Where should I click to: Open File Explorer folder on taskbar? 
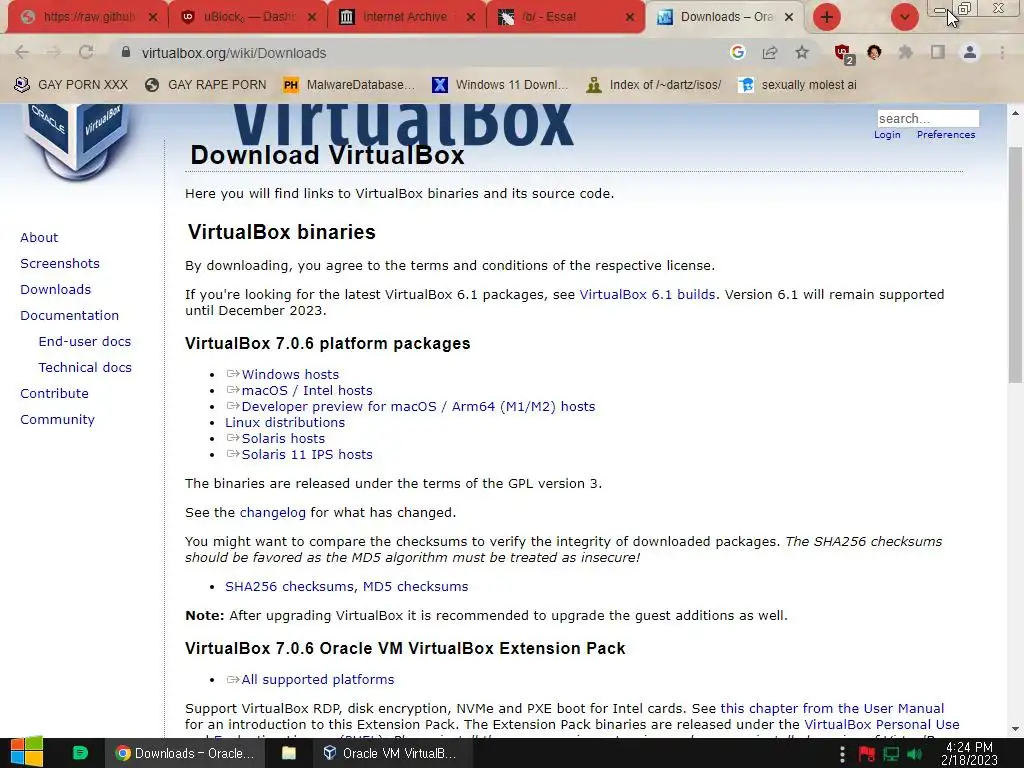[289, 753]
